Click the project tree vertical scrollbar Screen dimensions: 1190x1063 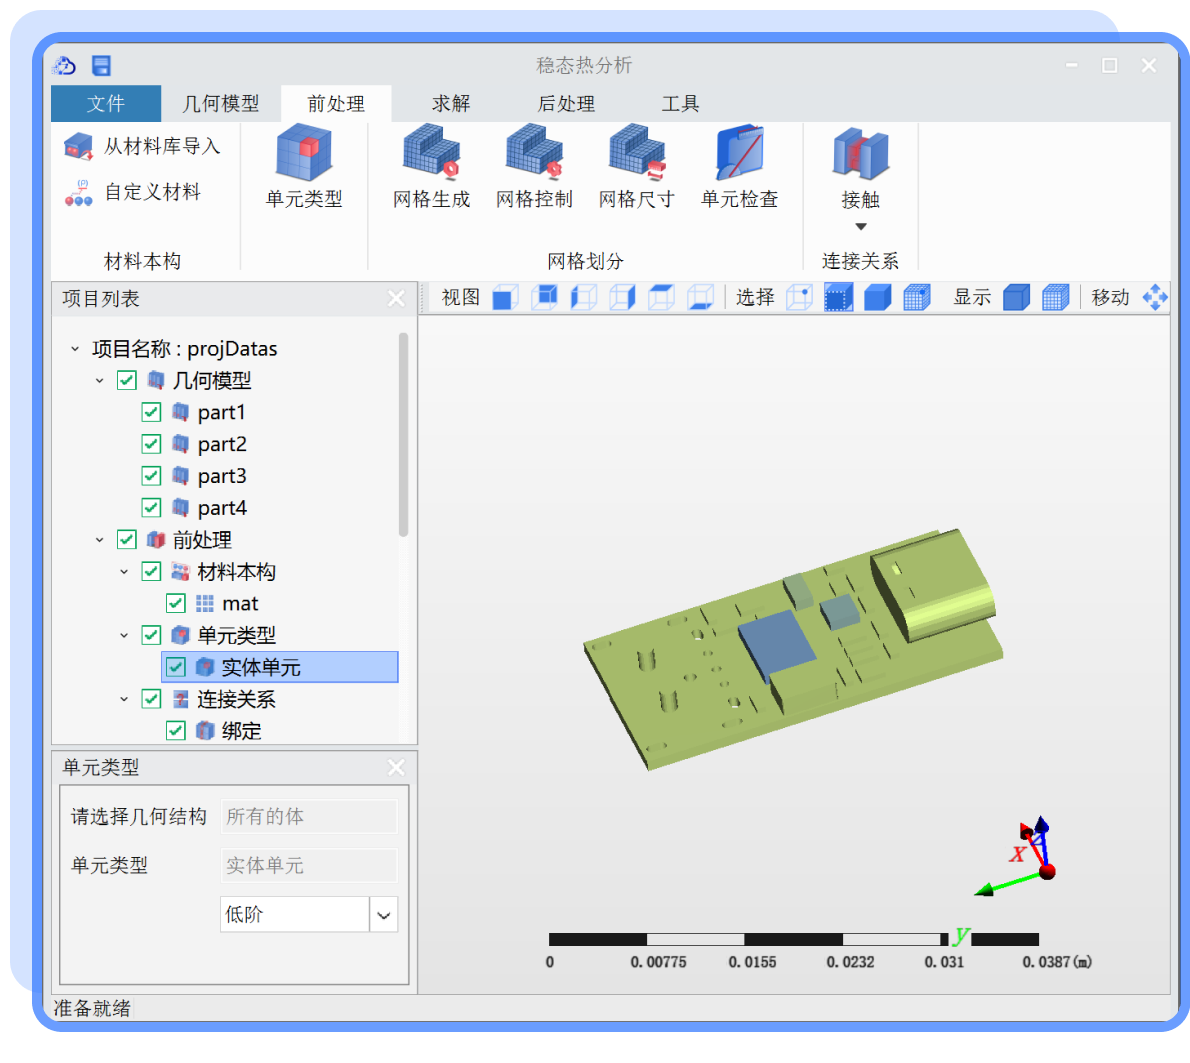click(403, 434)
